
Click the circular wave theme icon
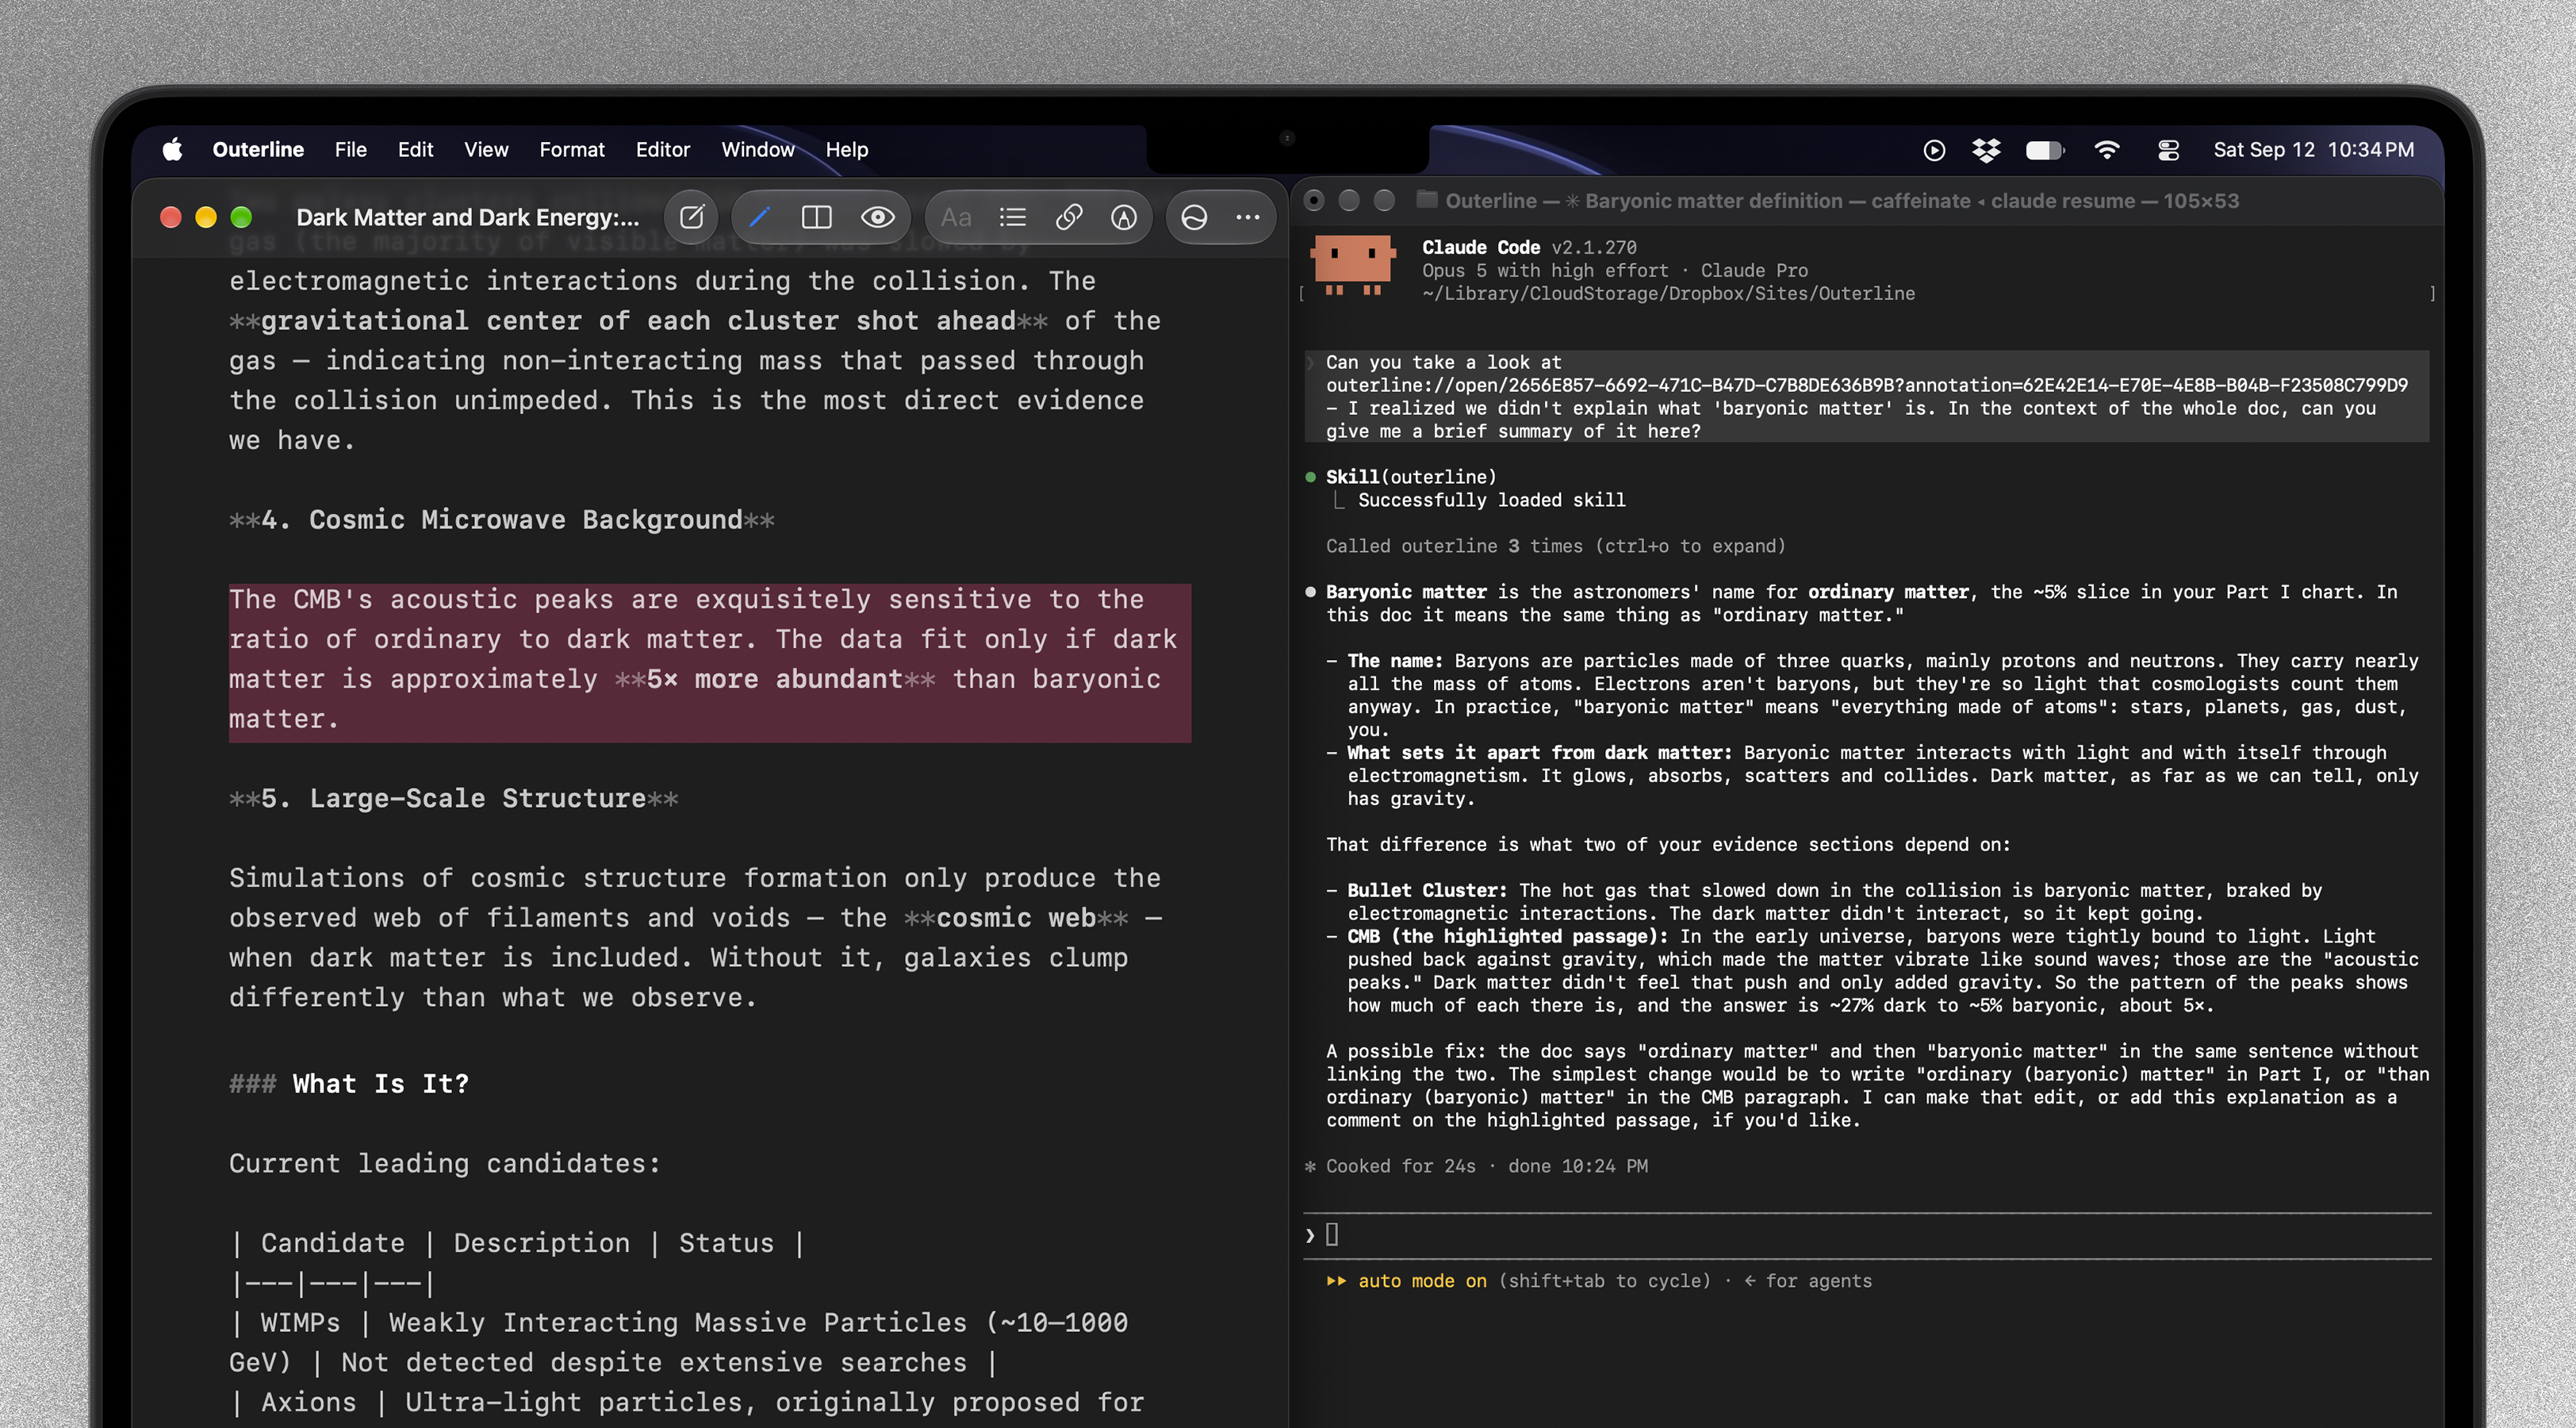[1194, 217]
